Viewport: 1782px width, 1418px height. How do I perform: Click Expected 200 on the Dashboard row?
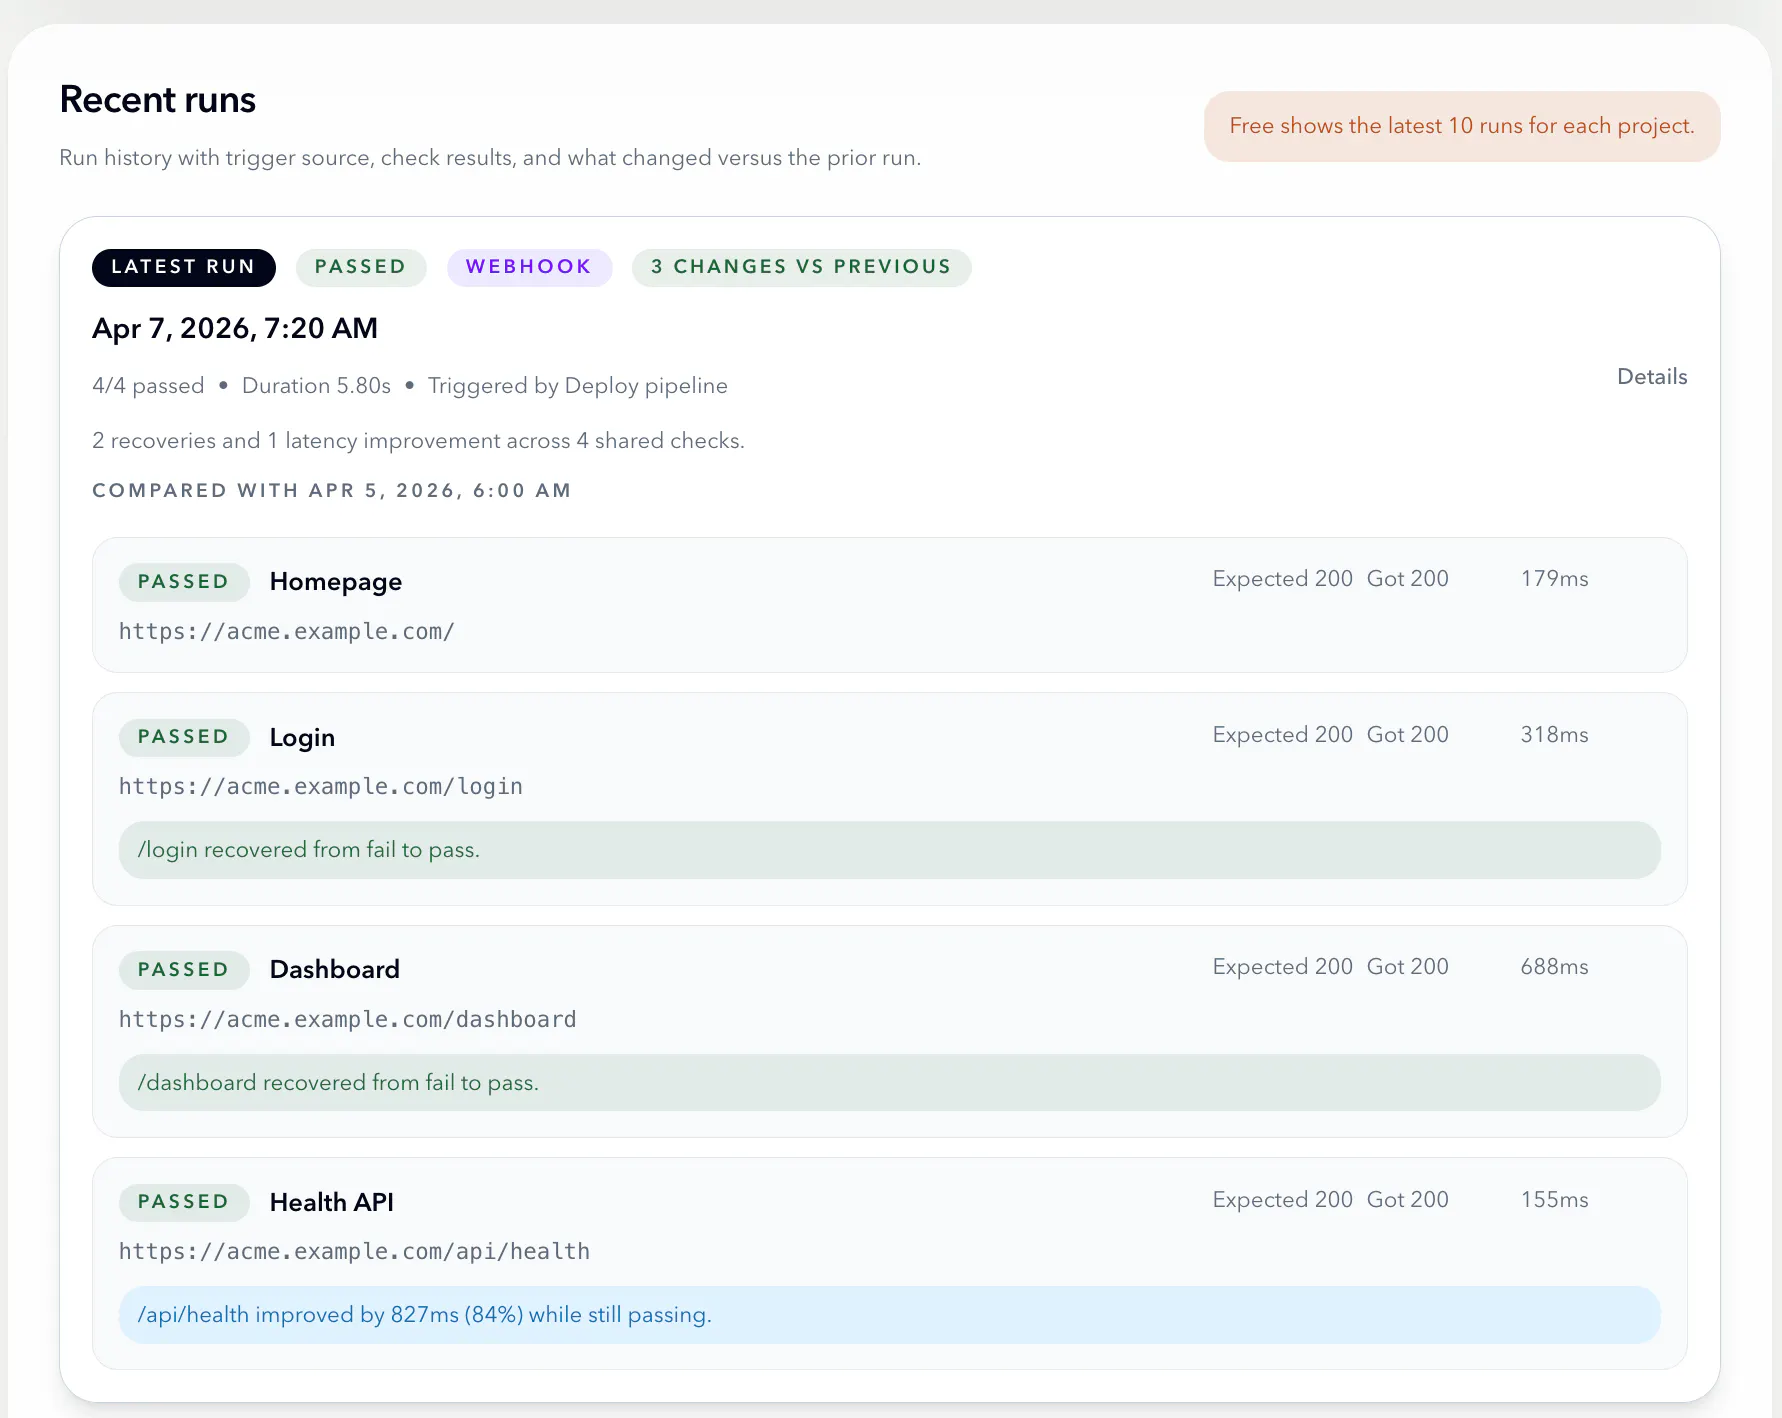tap(1282, 967)
